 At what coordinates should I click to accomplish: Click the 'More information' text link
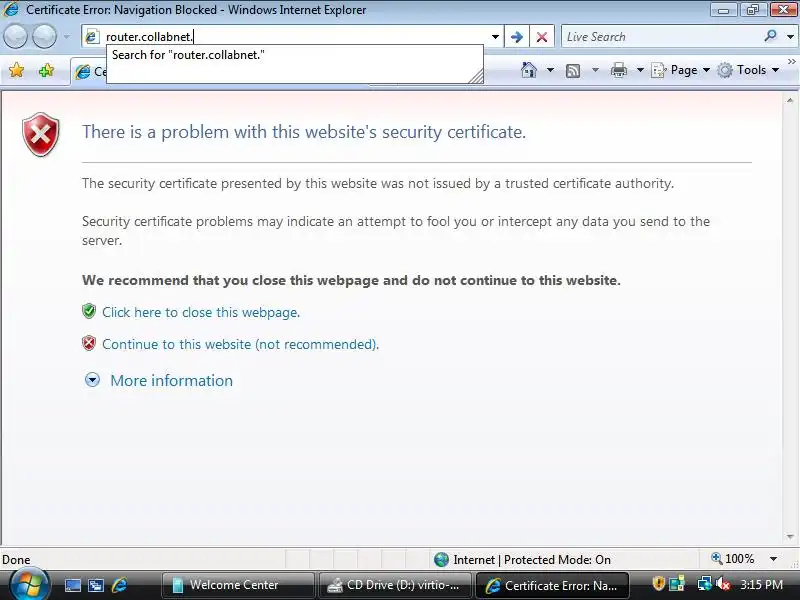click(x=171, y=381)
